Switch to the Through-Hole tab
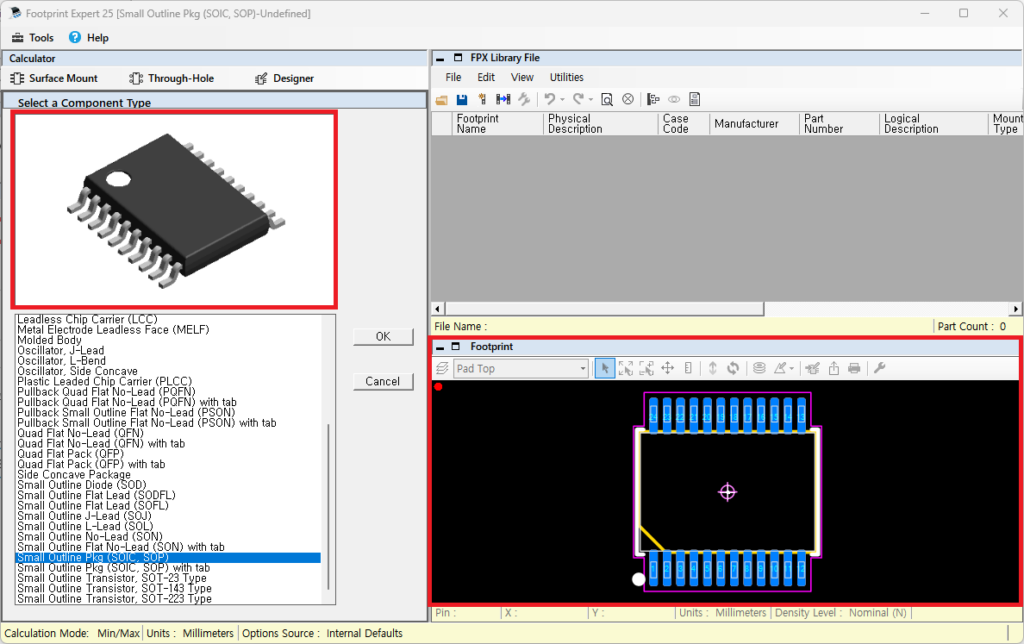This screenshot has height=644, width=1024. [171, 78]
